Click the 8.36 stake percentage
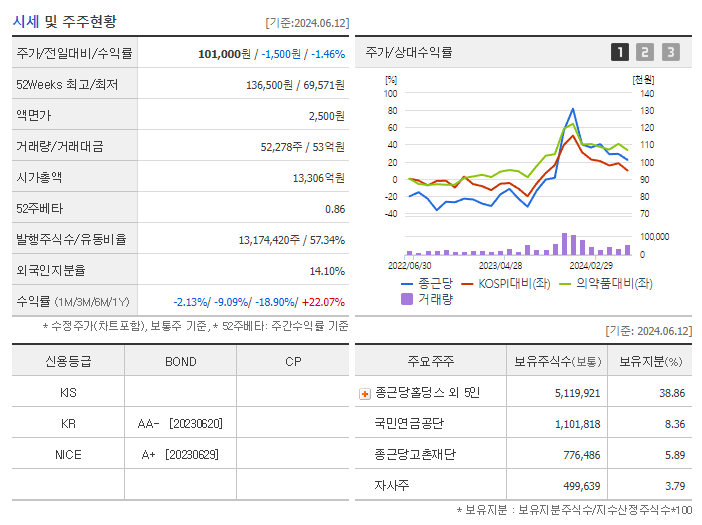Viewport: 702px width, 525px height. coord(675,424)
